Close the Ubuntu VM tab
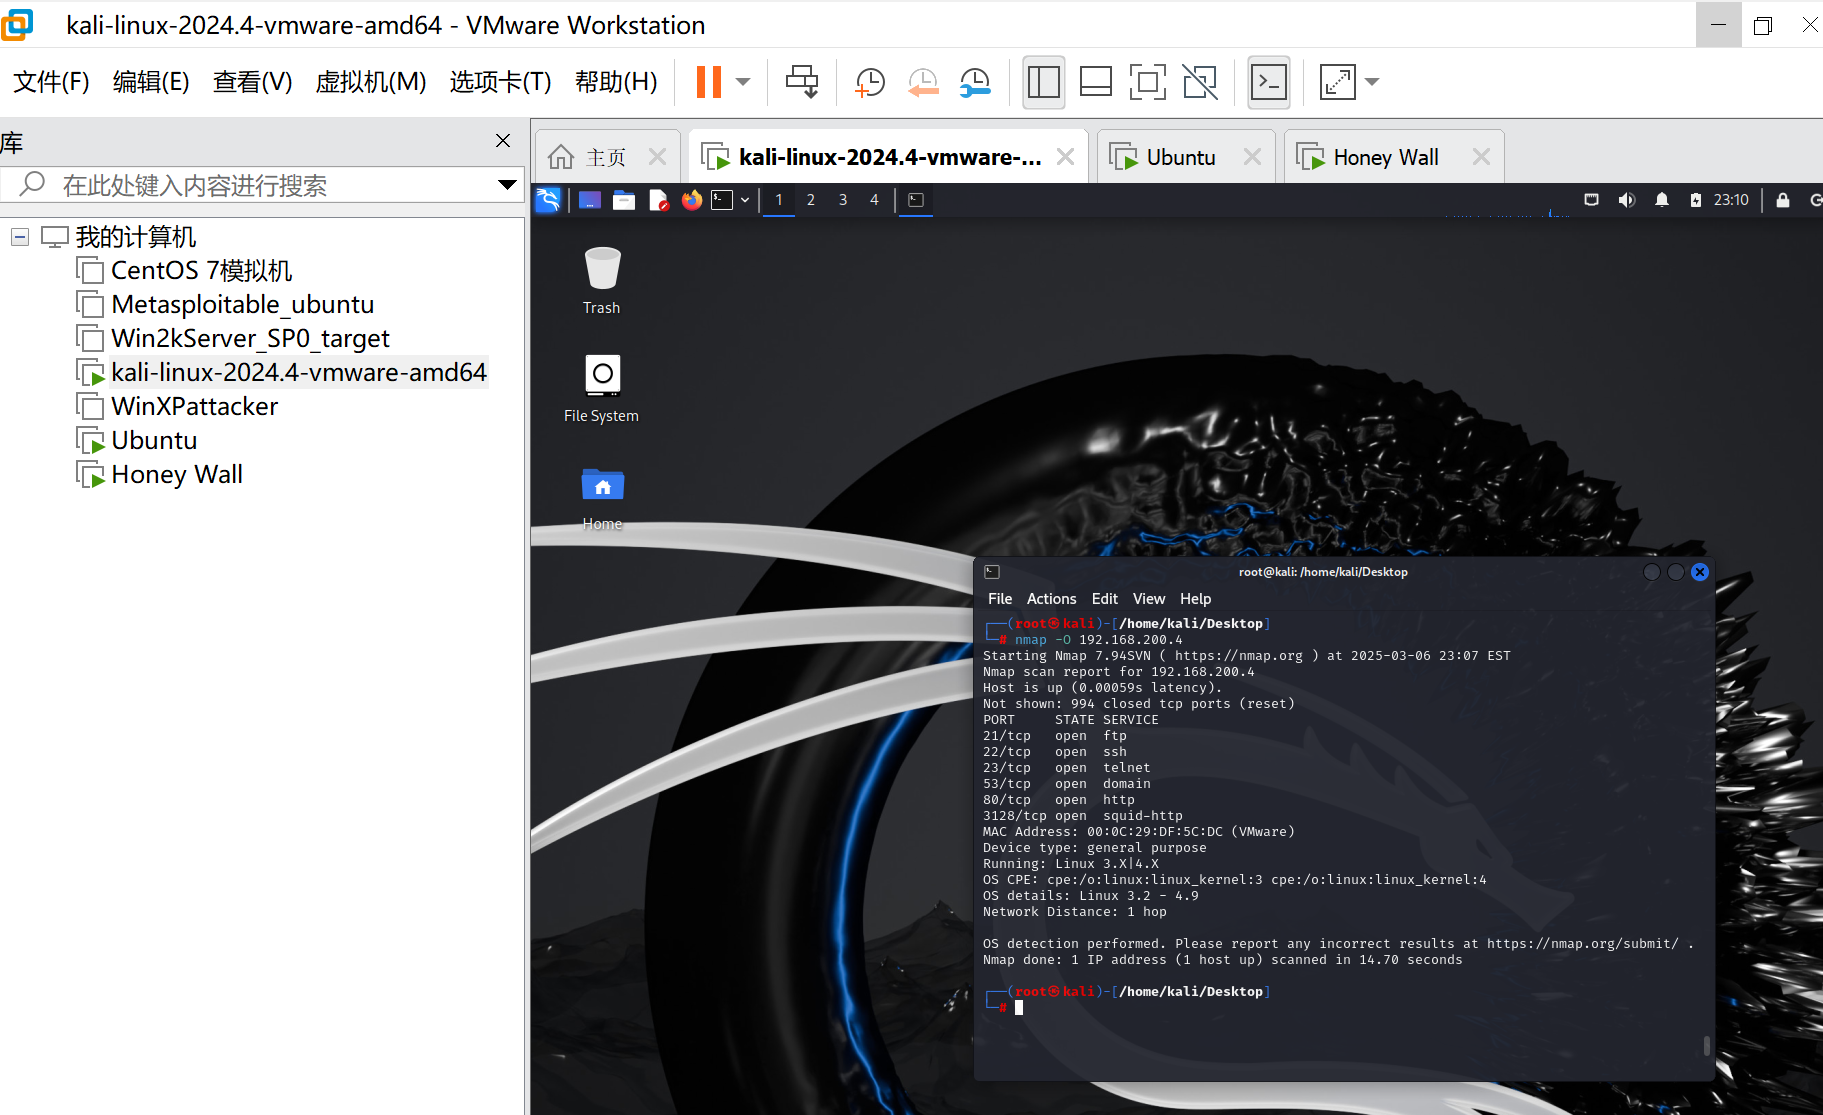This screenshot has width=1823, height=1115. (x=1252, y=157)
